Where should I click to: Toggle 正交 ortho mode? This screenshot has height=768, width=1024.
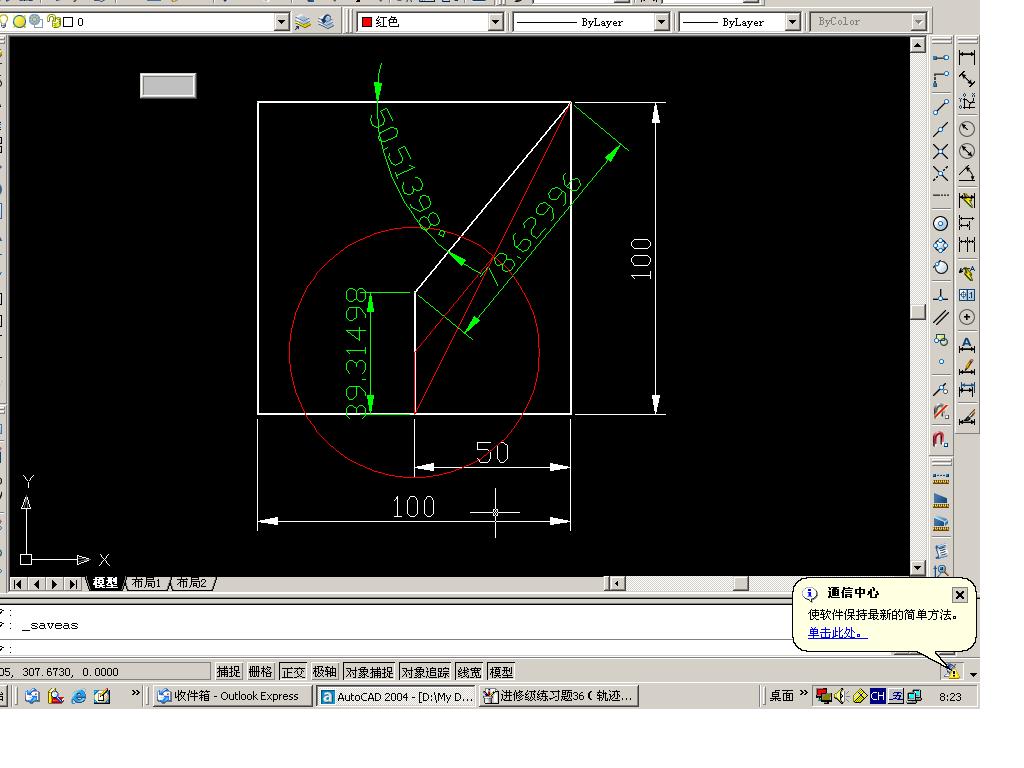[x=293, y=671]
